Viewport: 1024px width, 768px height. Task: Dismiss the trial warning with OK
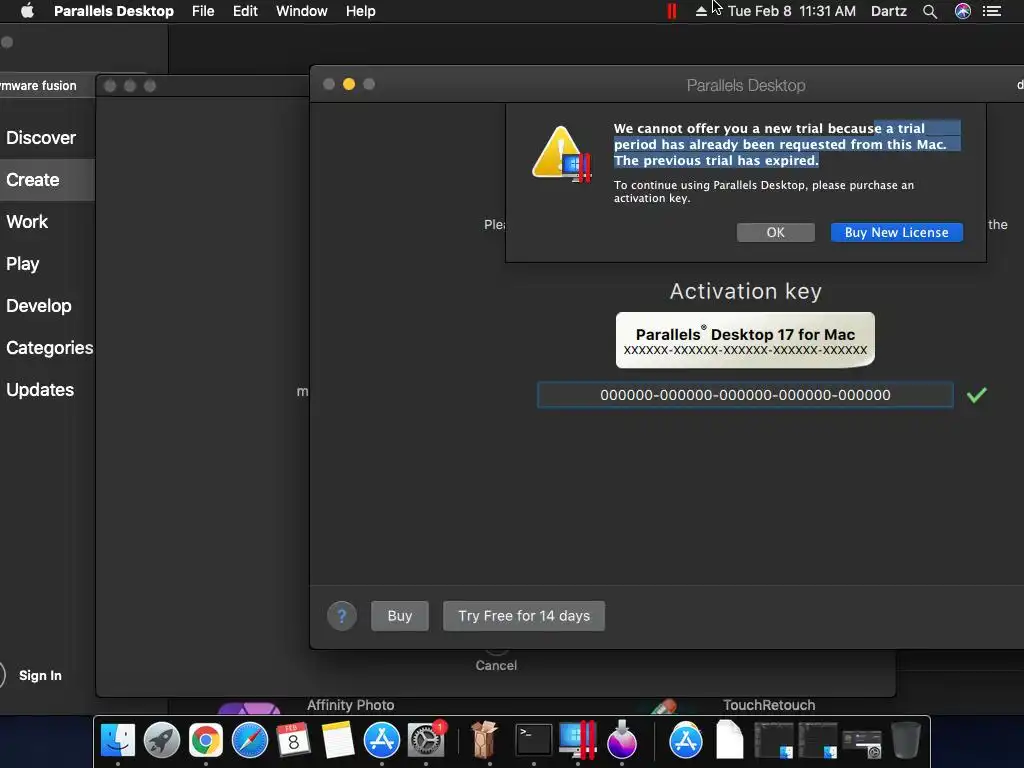[x=776, y=232]
